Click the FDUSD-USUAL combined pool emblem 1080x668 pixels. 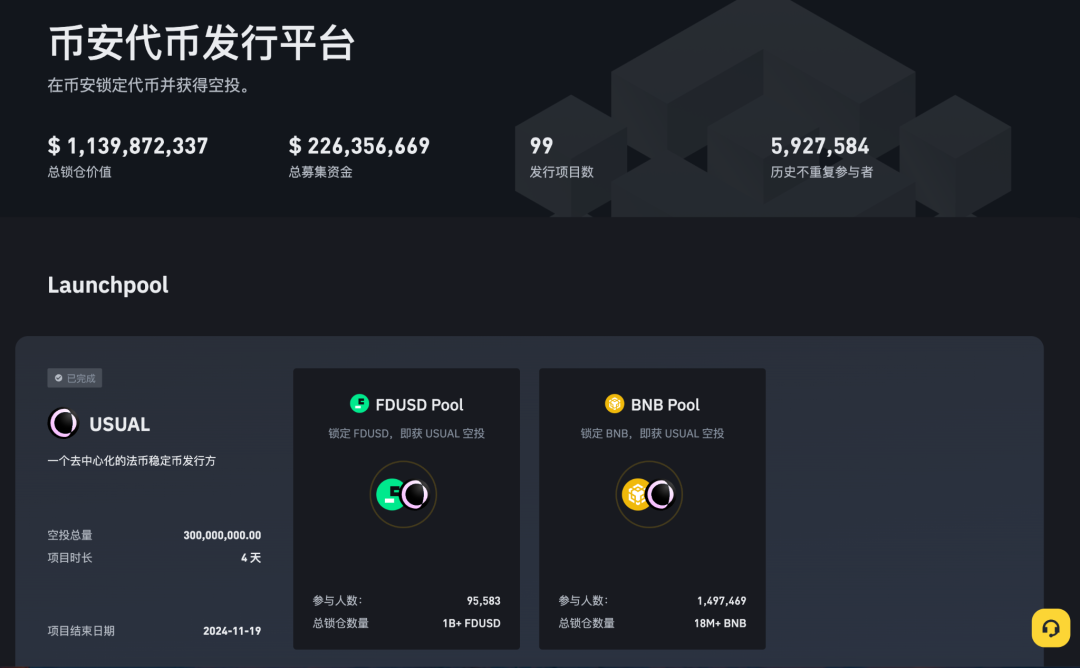pyautogui.click(x=403, y=493)
